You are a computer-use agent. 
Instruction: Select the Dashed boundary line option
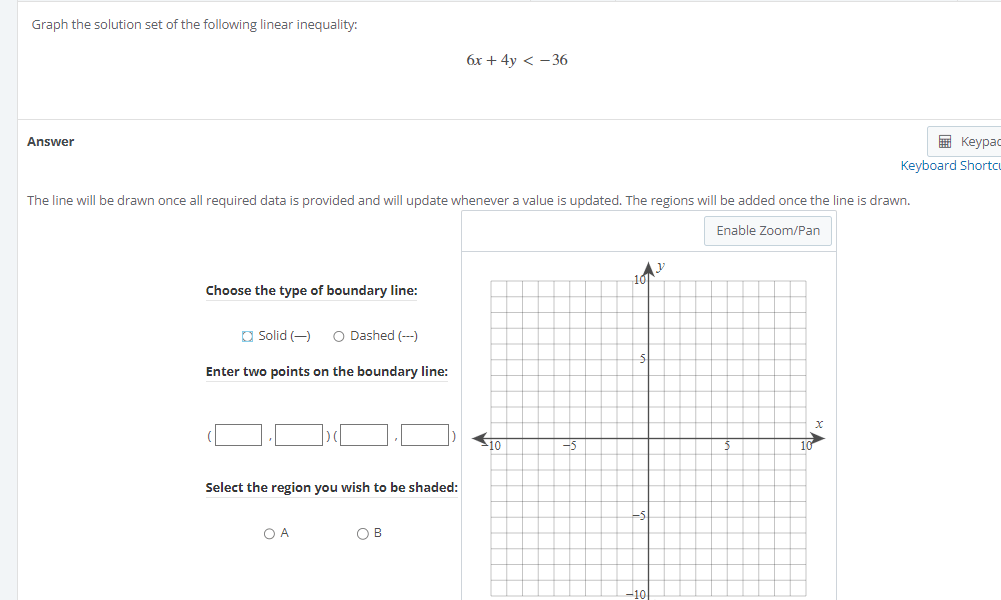tap(339, 336)
